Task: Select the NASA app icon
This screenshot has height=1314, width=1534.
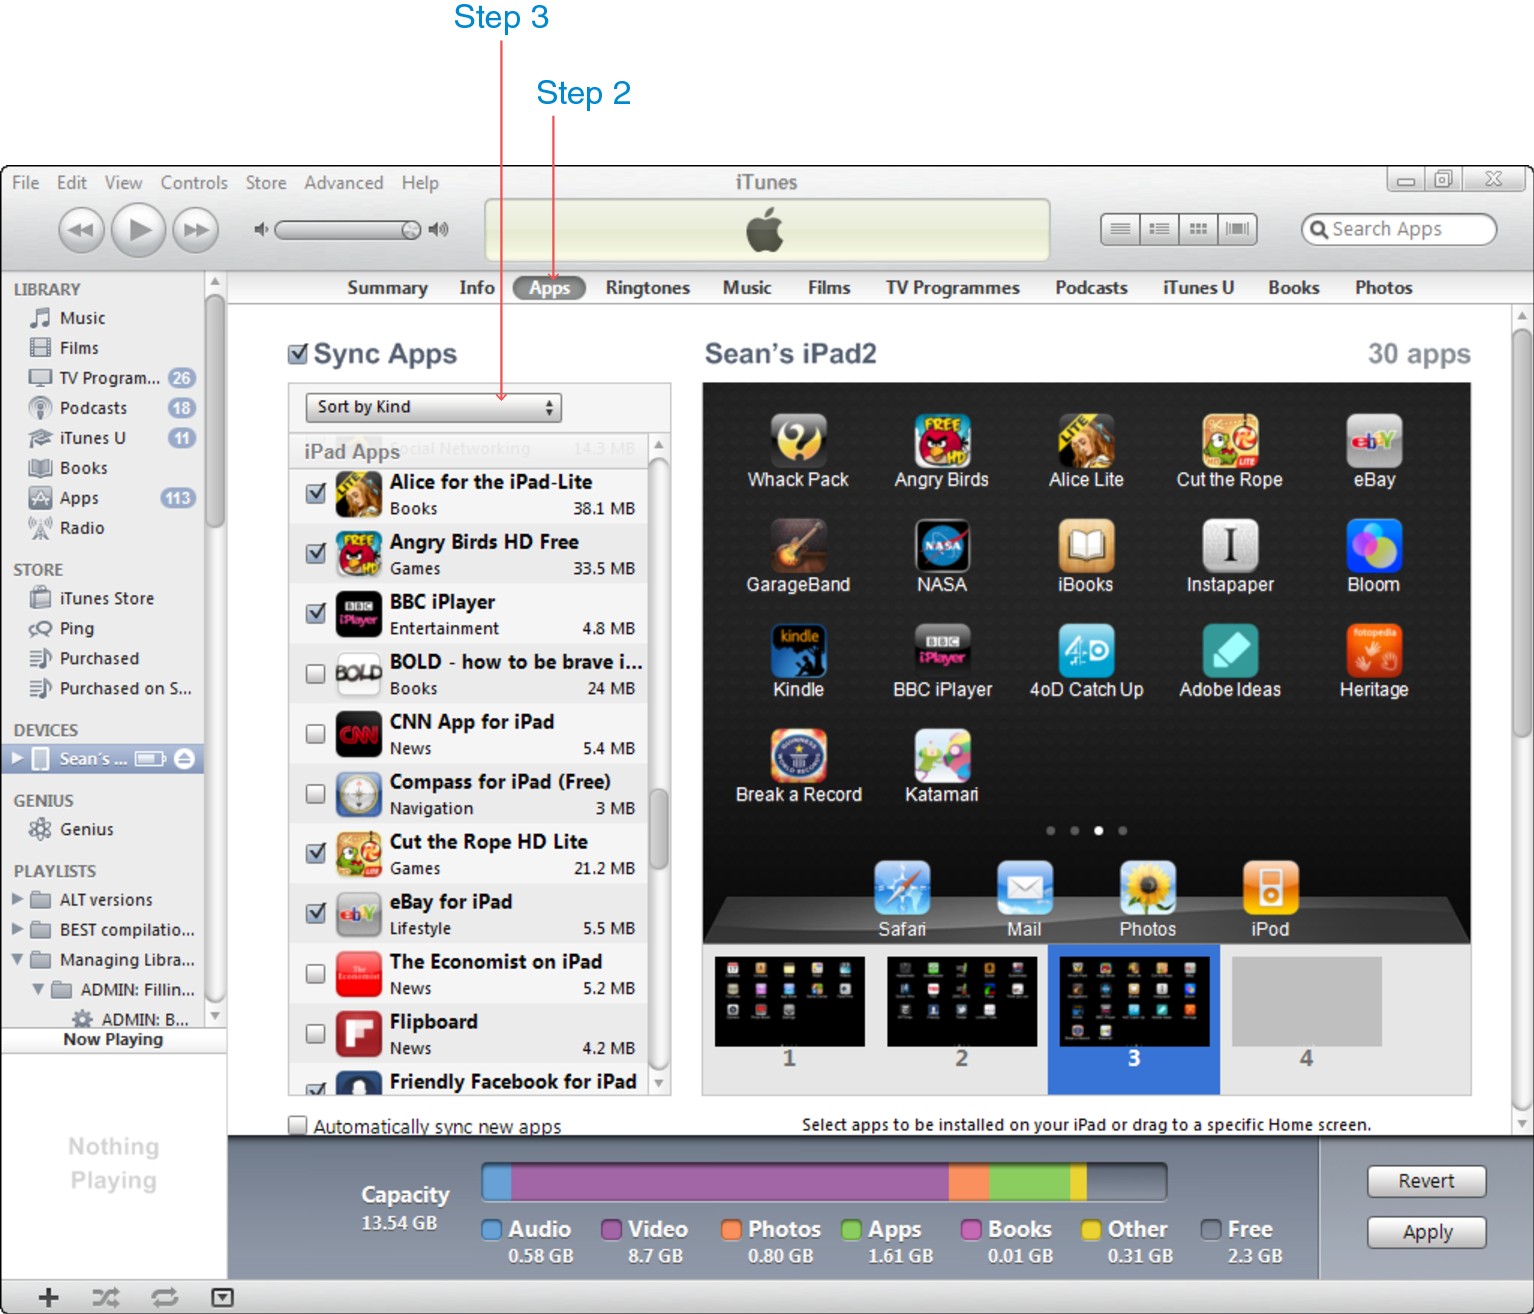Action: 942,546
